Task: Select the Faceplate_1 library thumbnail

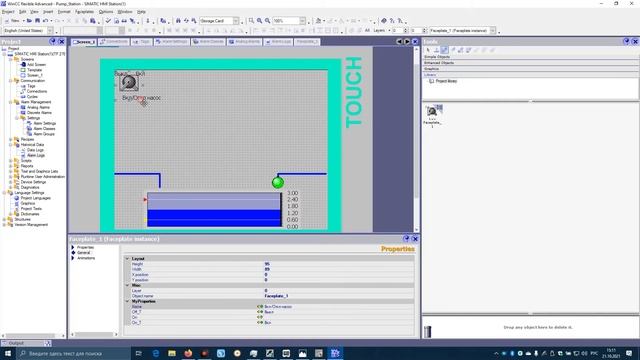Action: [433, 115]
